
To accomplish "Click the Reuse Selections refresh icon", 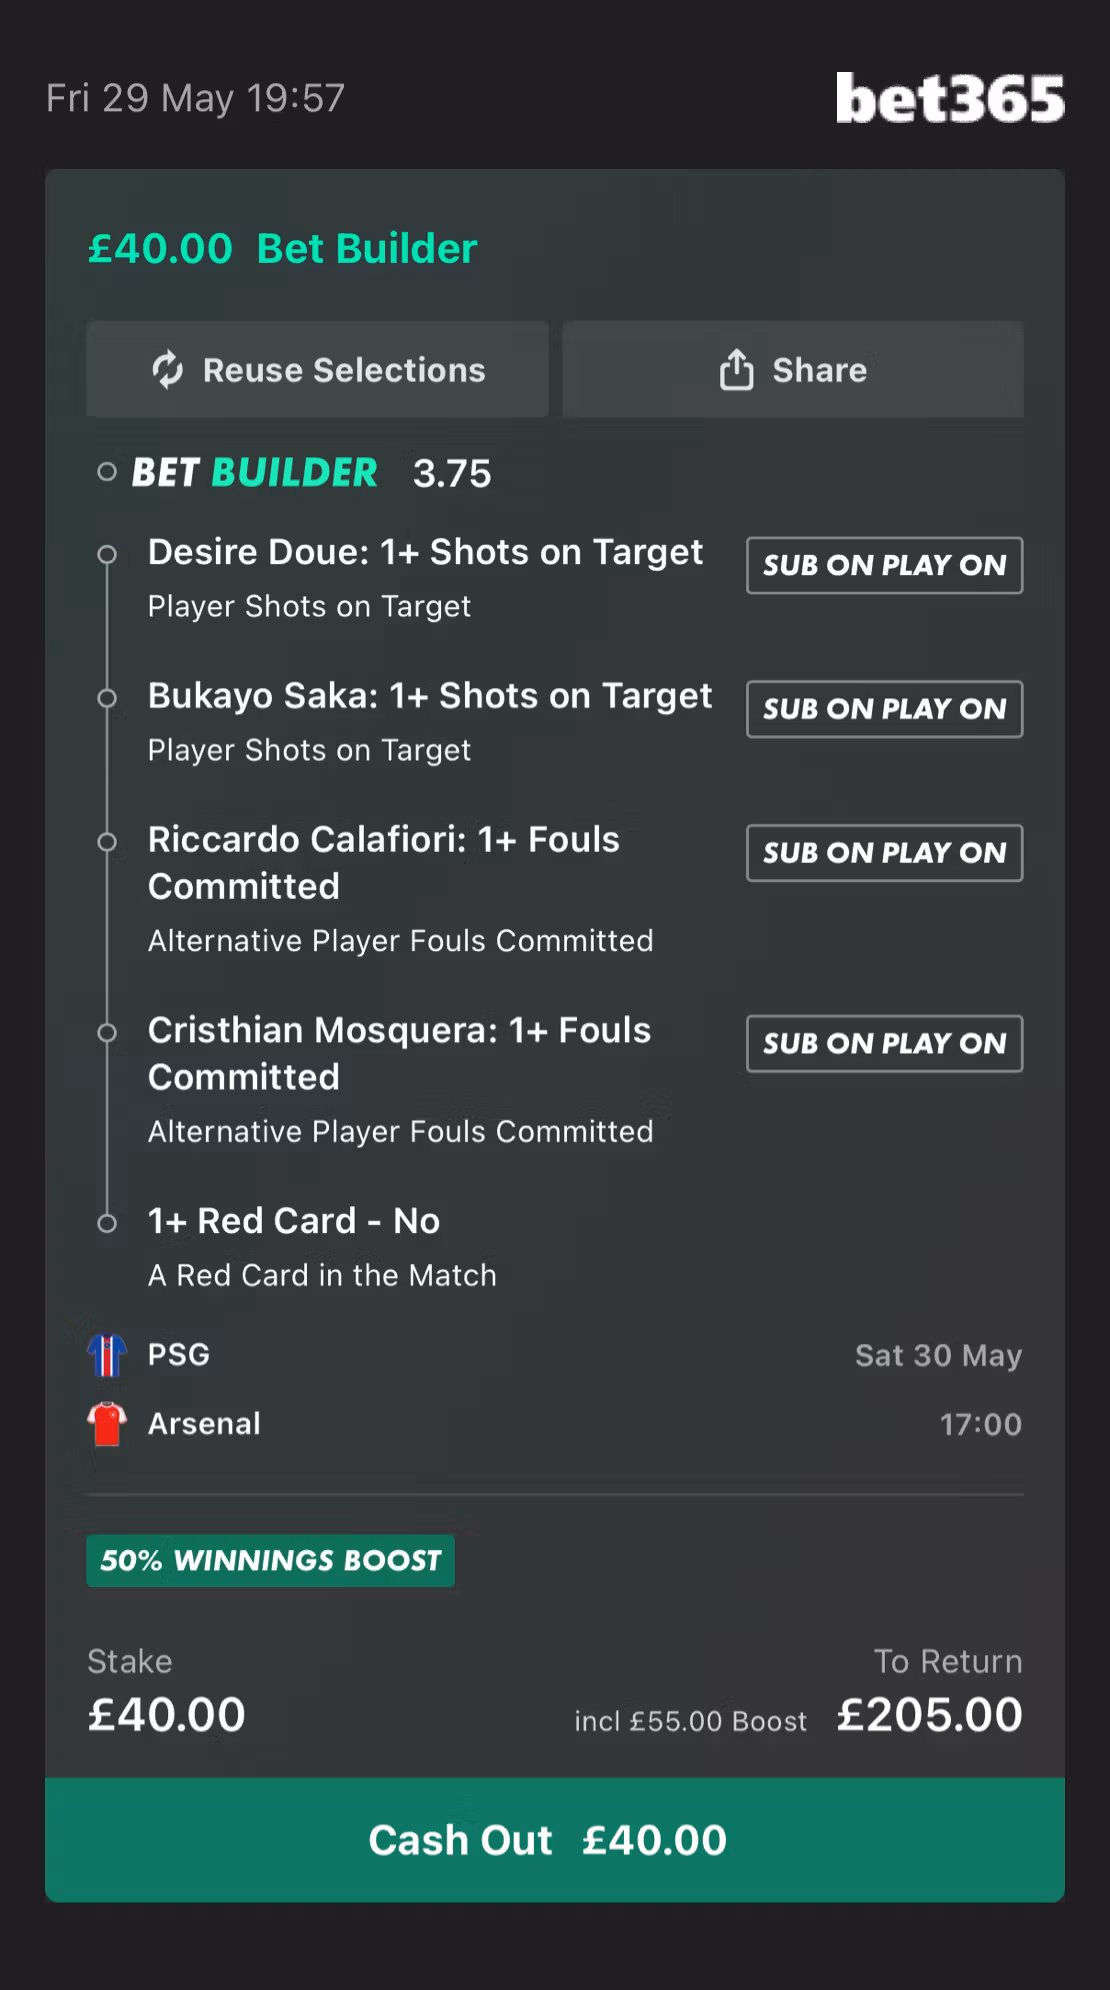I will (168, 369).
